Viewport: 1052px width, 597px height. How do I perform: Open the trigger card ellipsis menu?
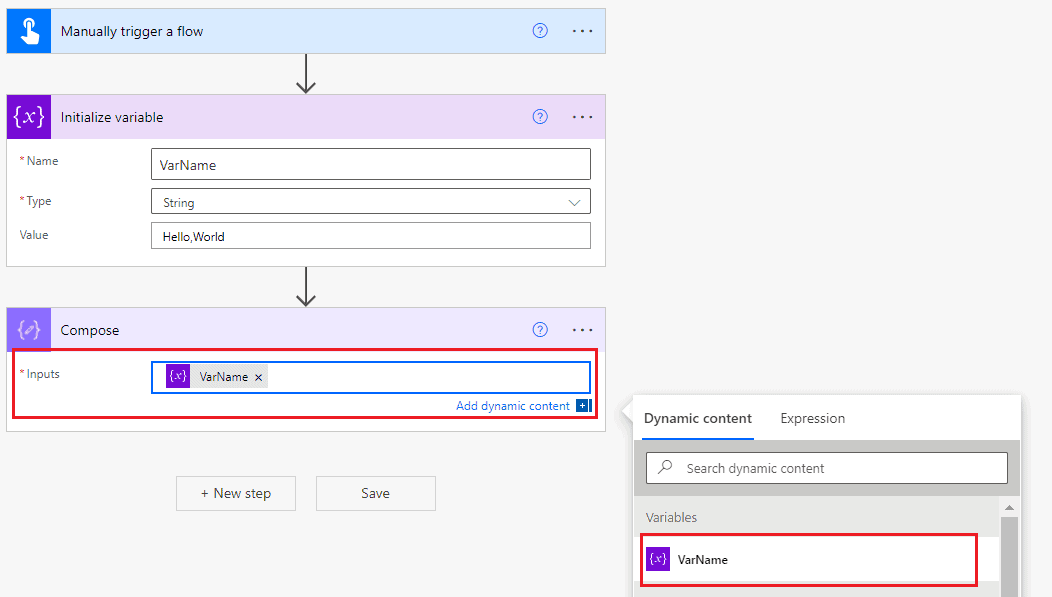point(582,30)
